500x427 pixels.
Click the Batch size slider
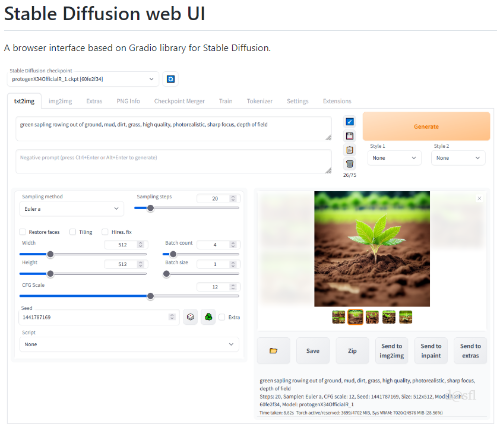point(201,274)
